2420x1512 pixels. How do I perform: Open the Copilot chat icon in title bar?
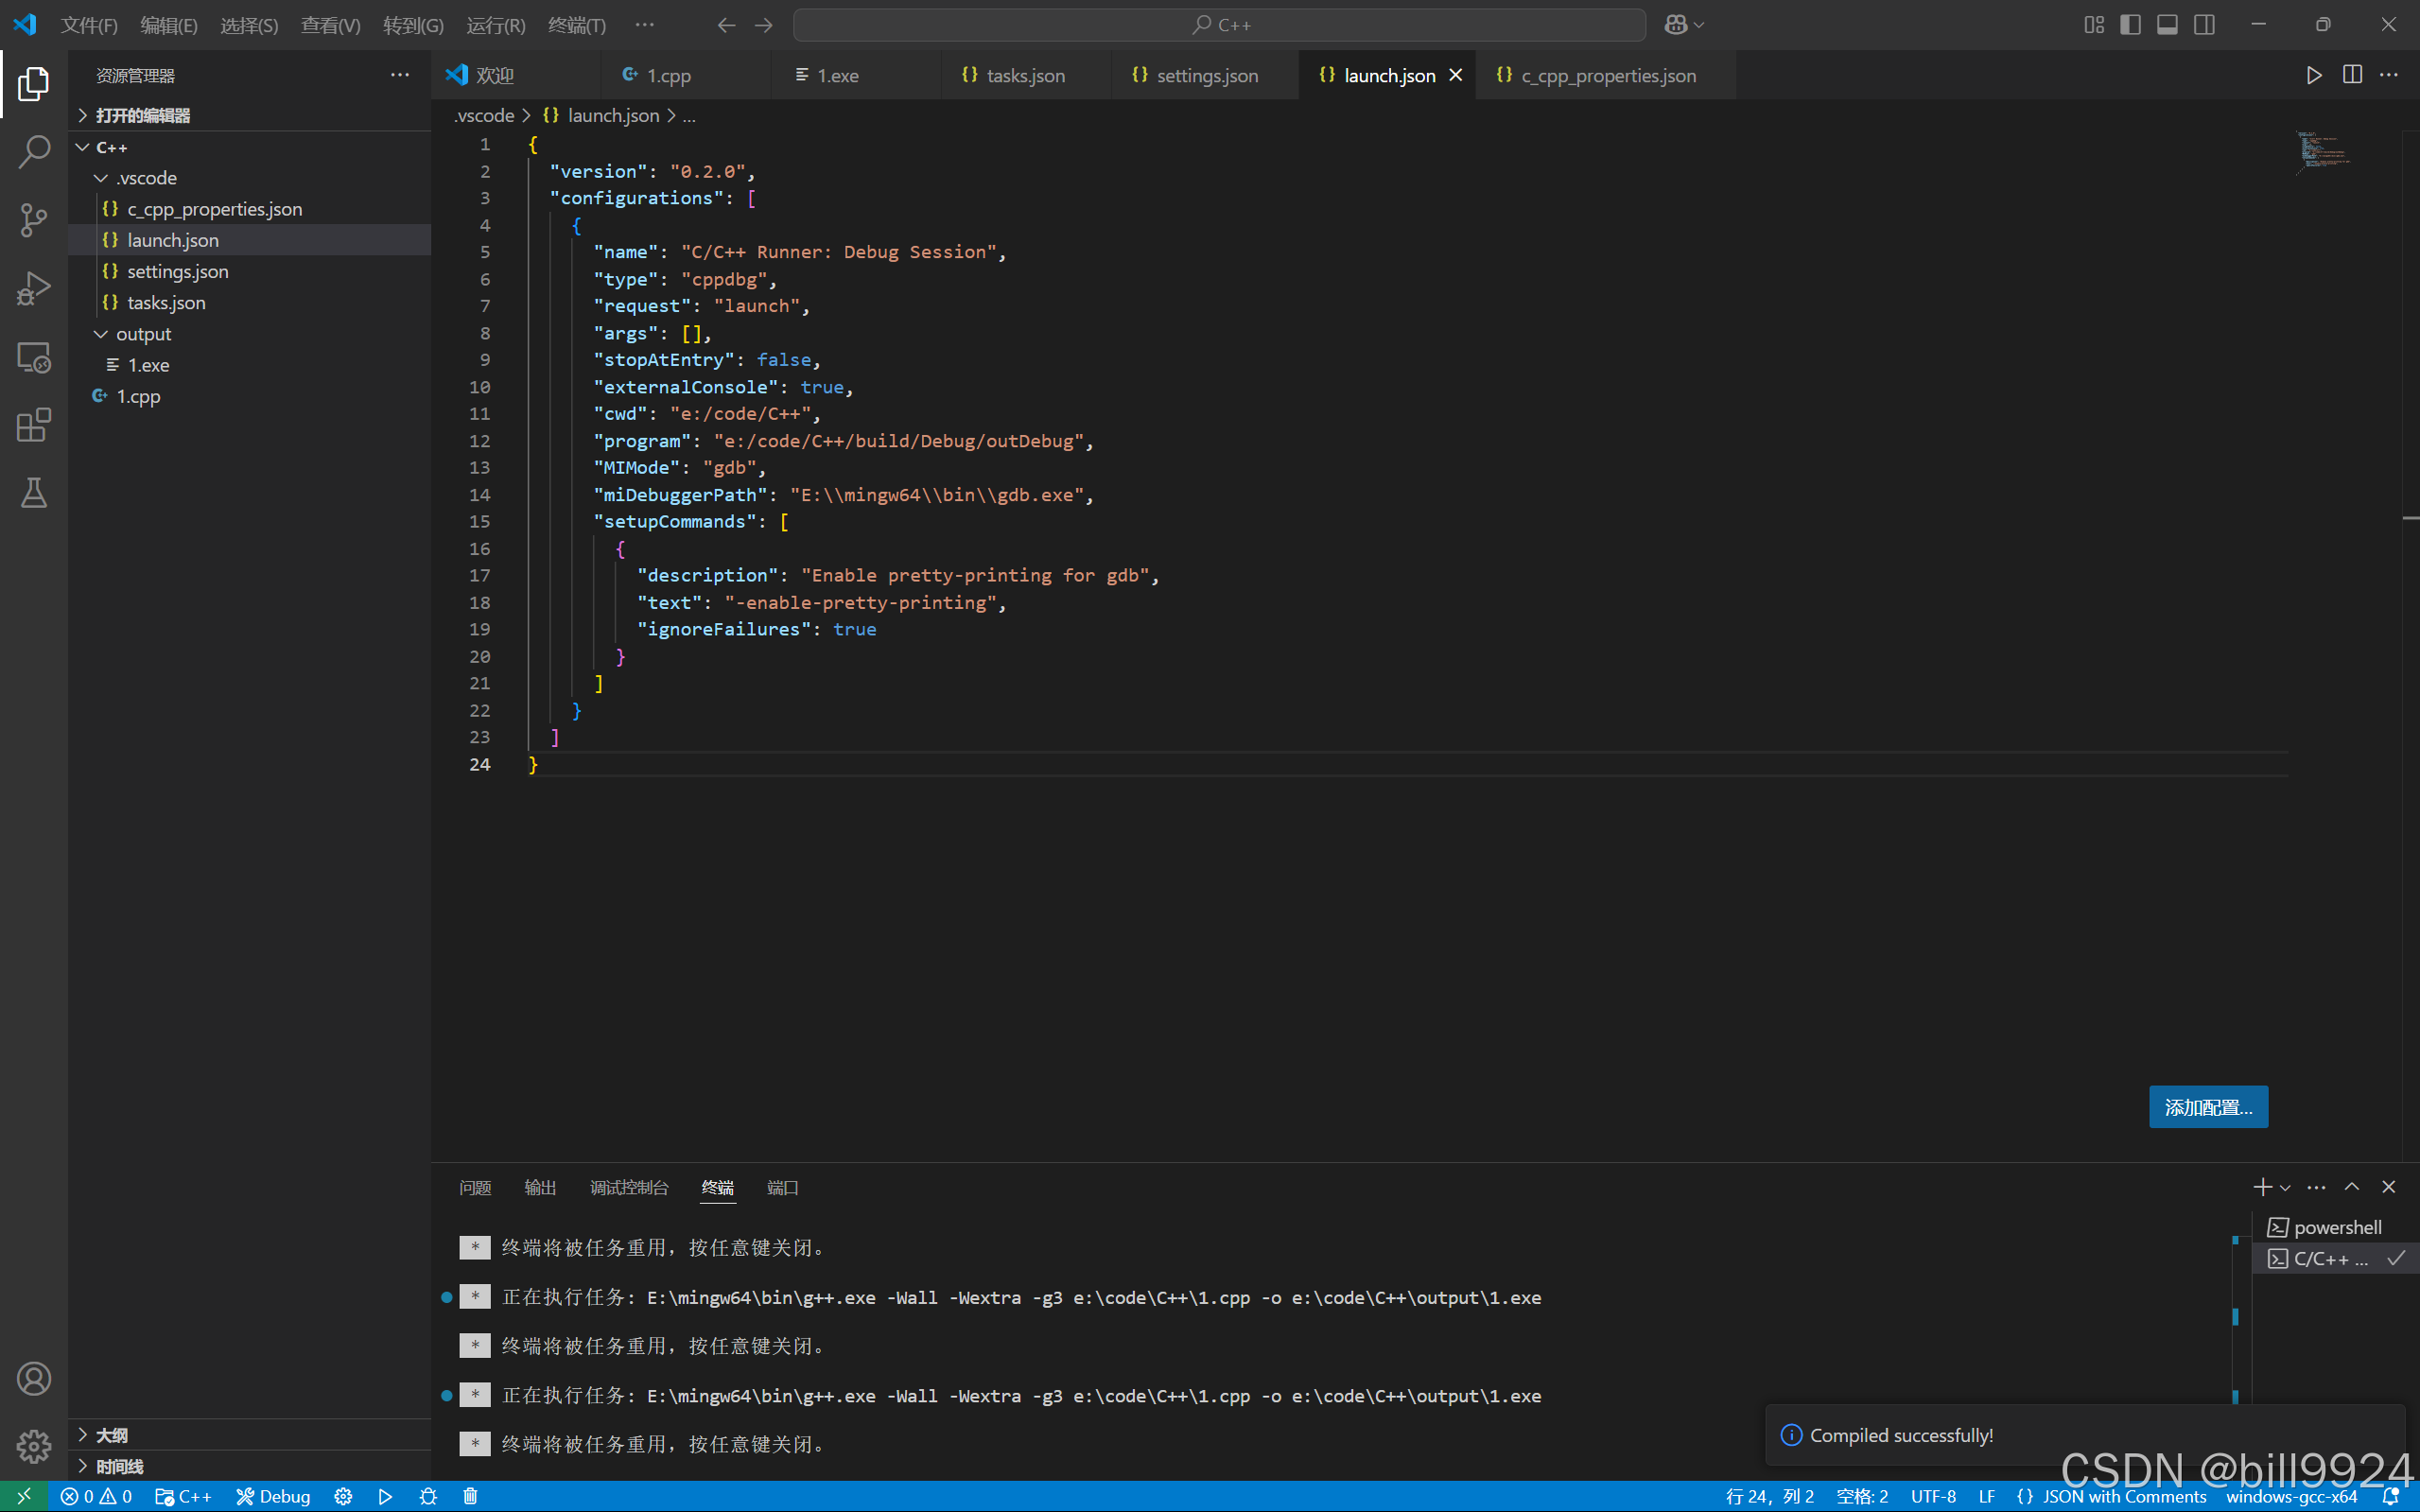tap(1676, 25)
